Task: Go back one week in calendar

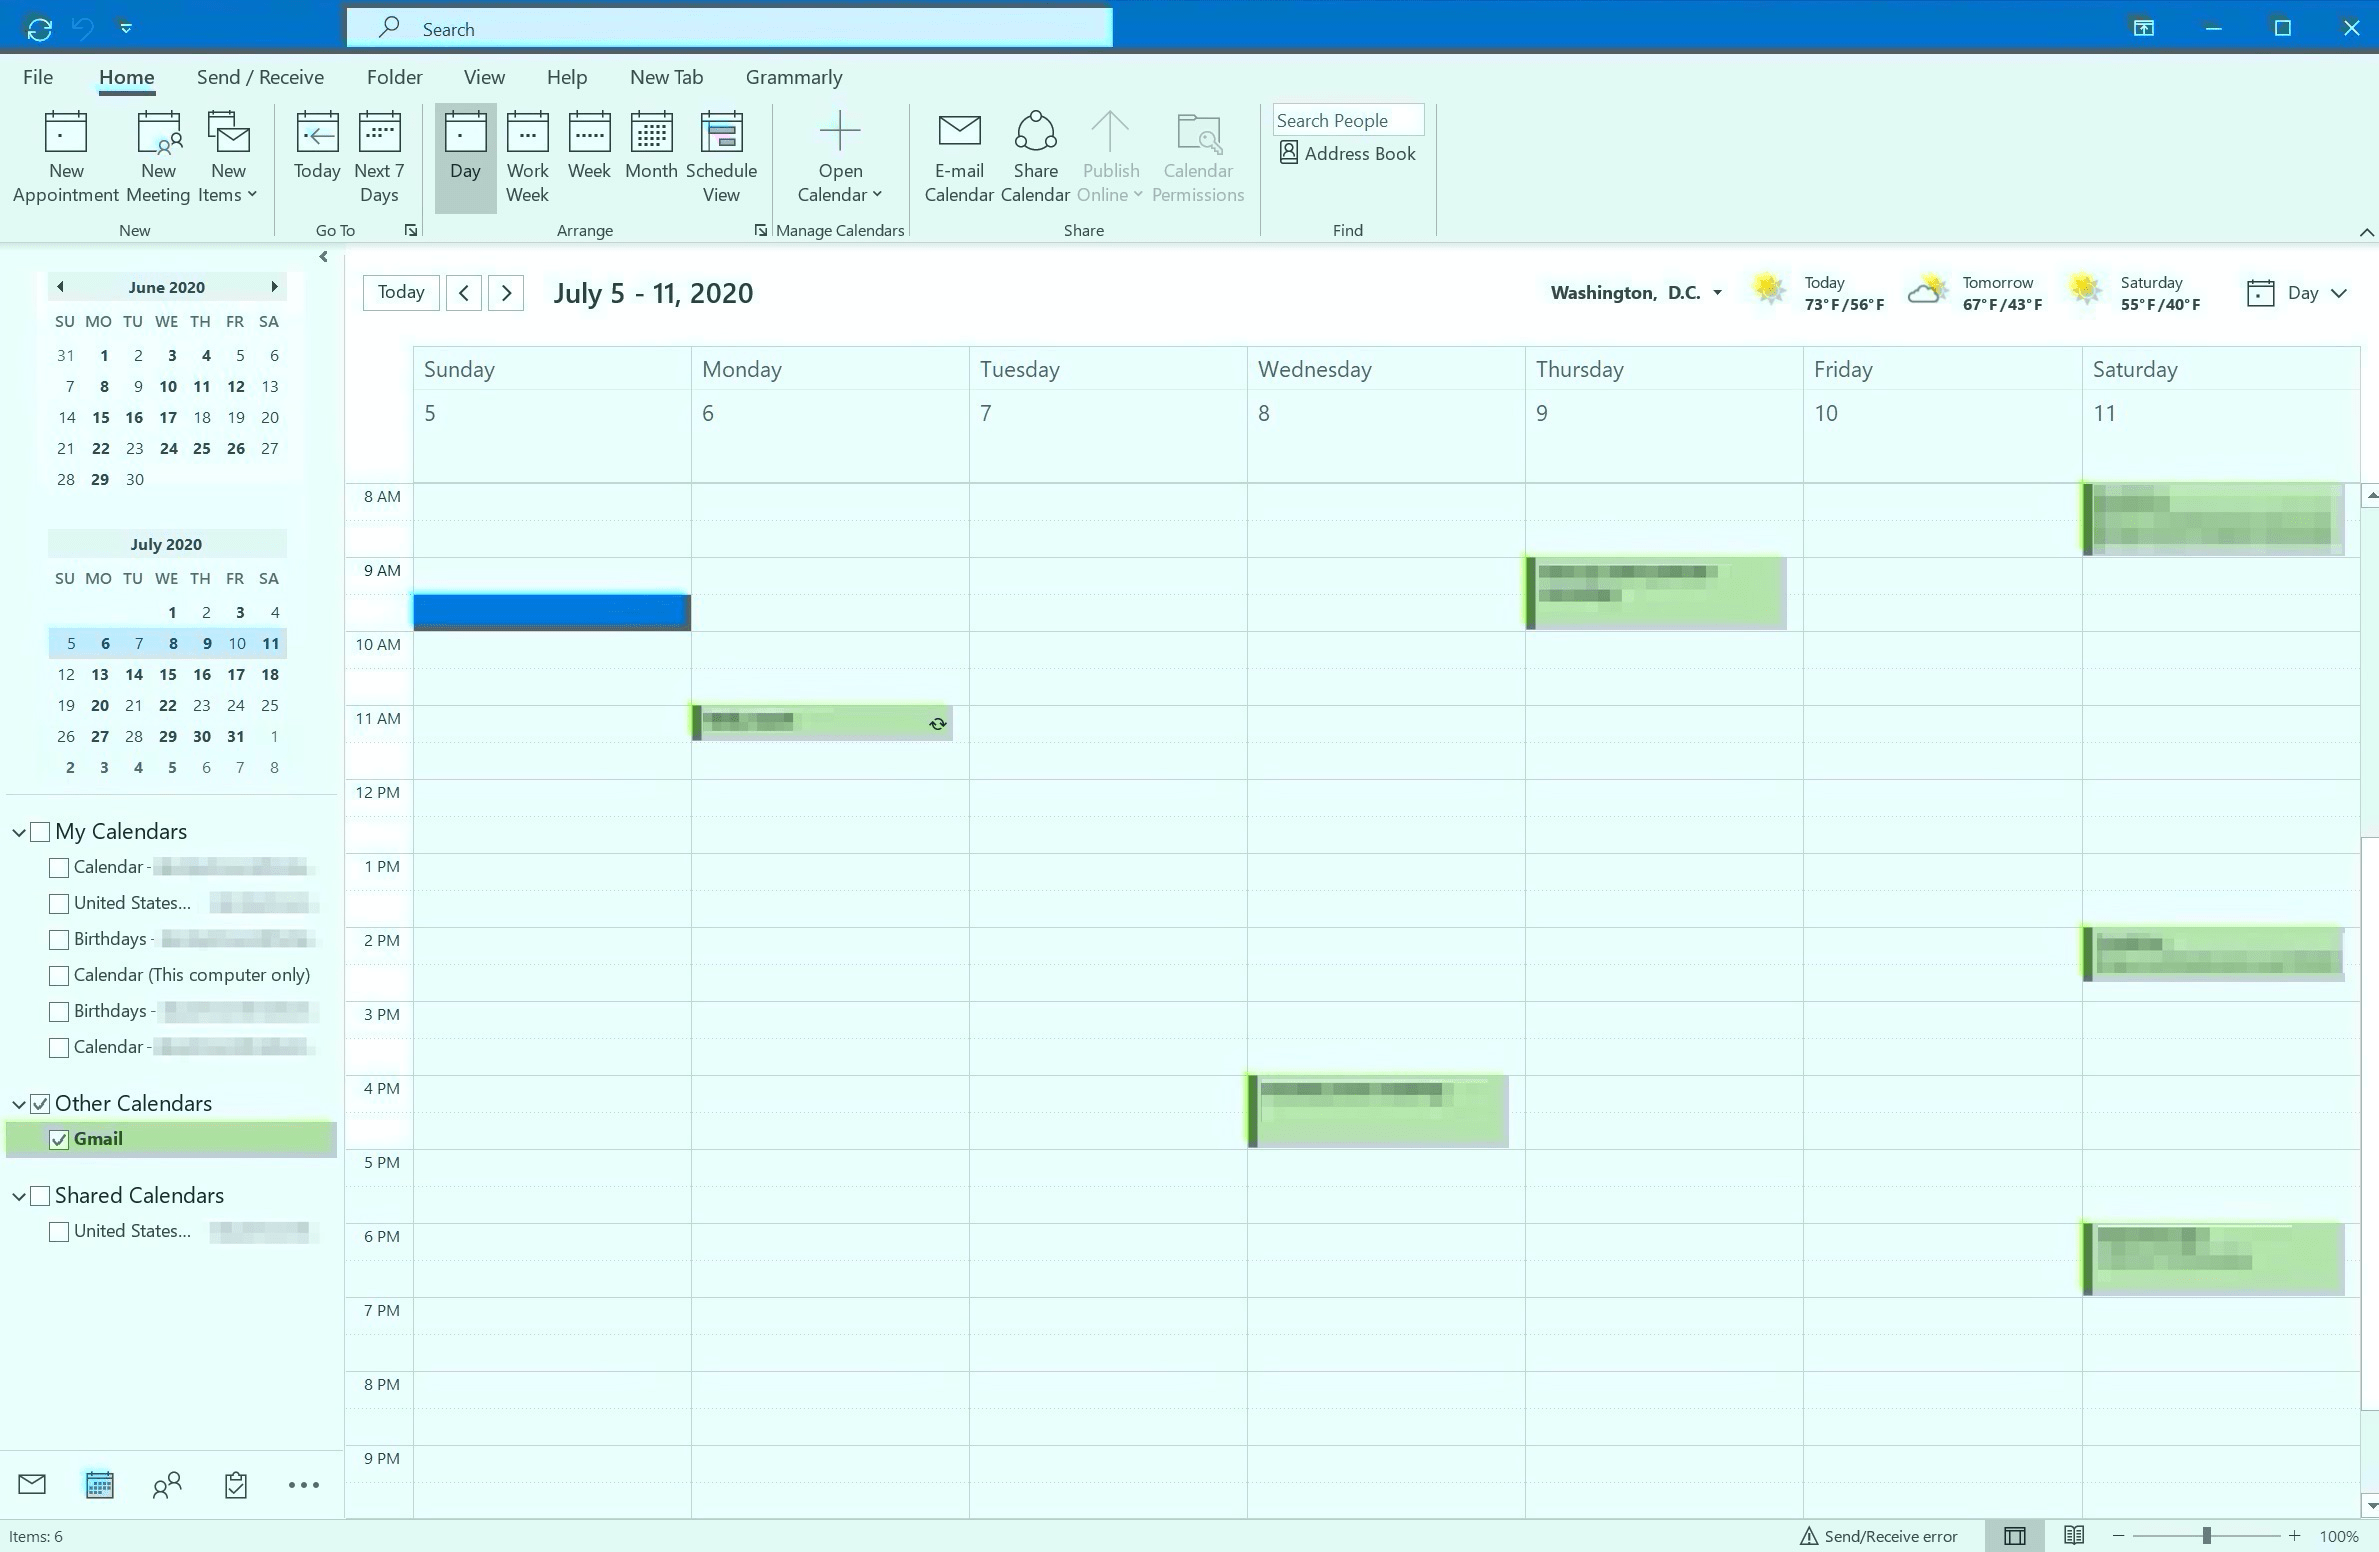Action: [x=464, y=293]
